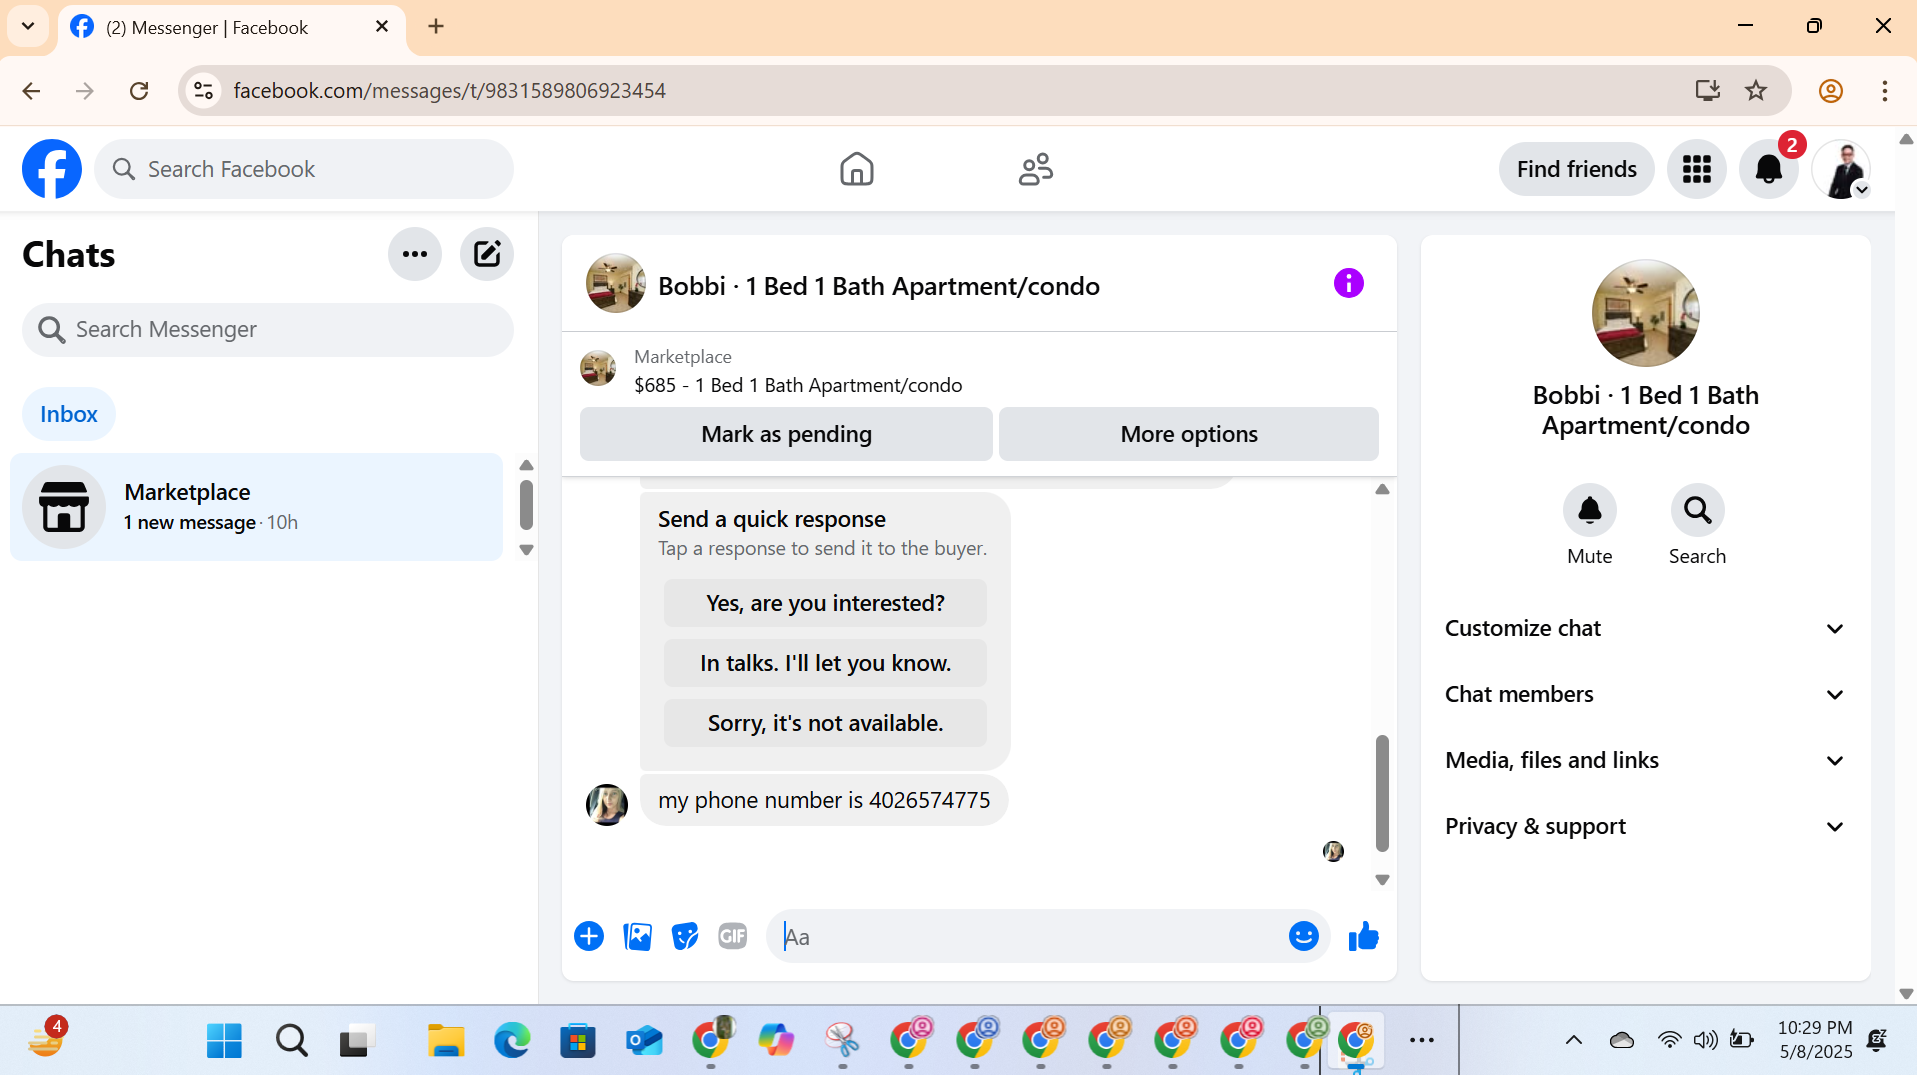This screenshot has height=1075, width=1917.
Task: Send quick reply 'Sorry, it's not available.'
Action: pos(825,723)
